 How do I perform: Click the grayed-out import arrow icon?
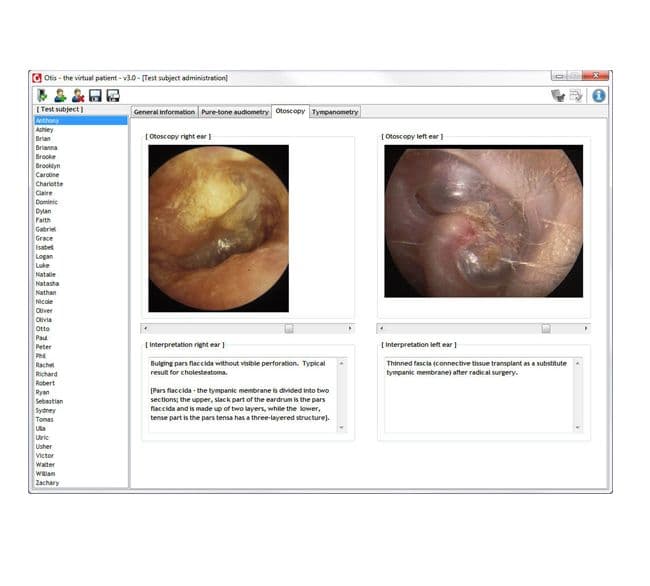point(558,95)
